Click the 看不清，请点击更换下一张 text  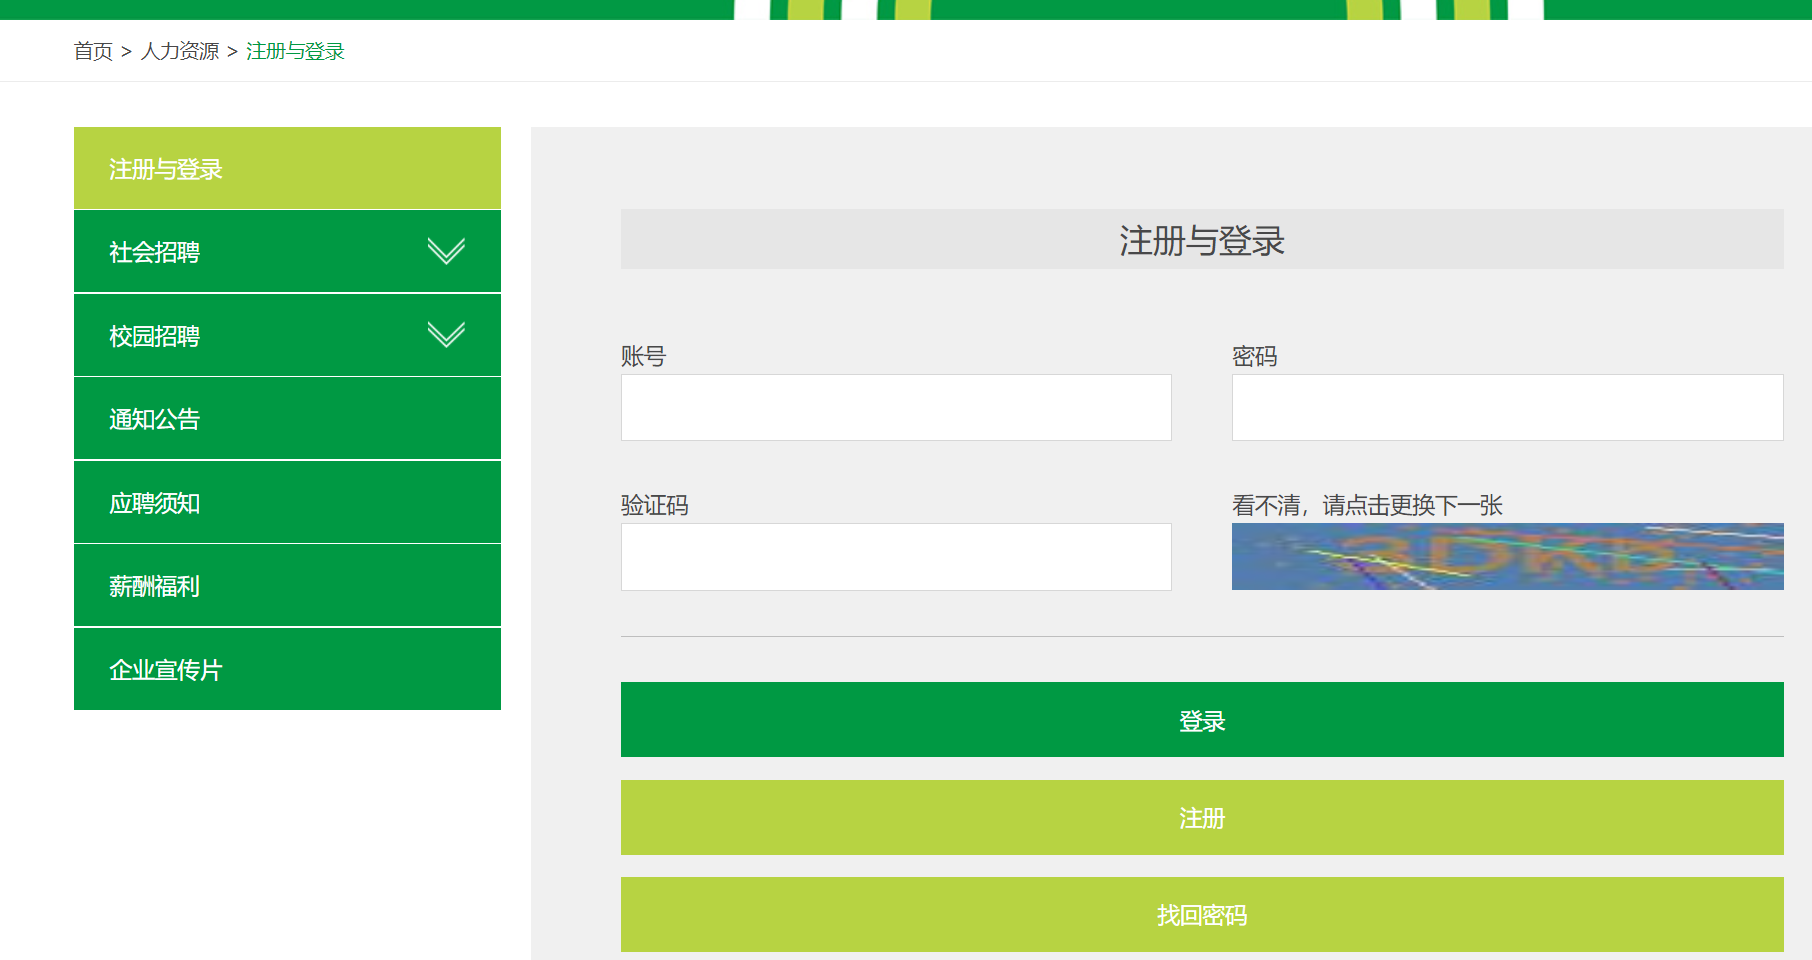tap(1367, 505)
